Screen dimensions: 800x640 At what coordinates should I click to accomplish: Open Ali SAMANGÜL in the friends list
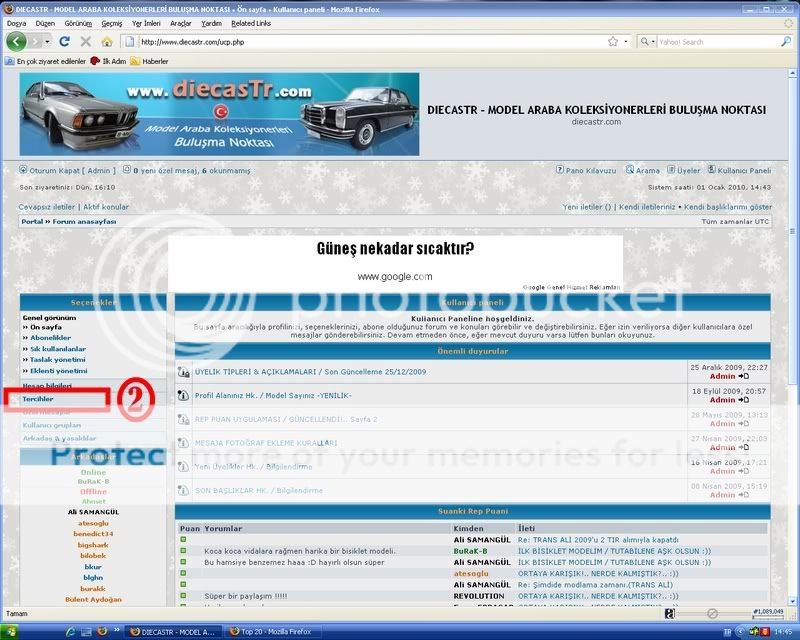pos(93,512)
